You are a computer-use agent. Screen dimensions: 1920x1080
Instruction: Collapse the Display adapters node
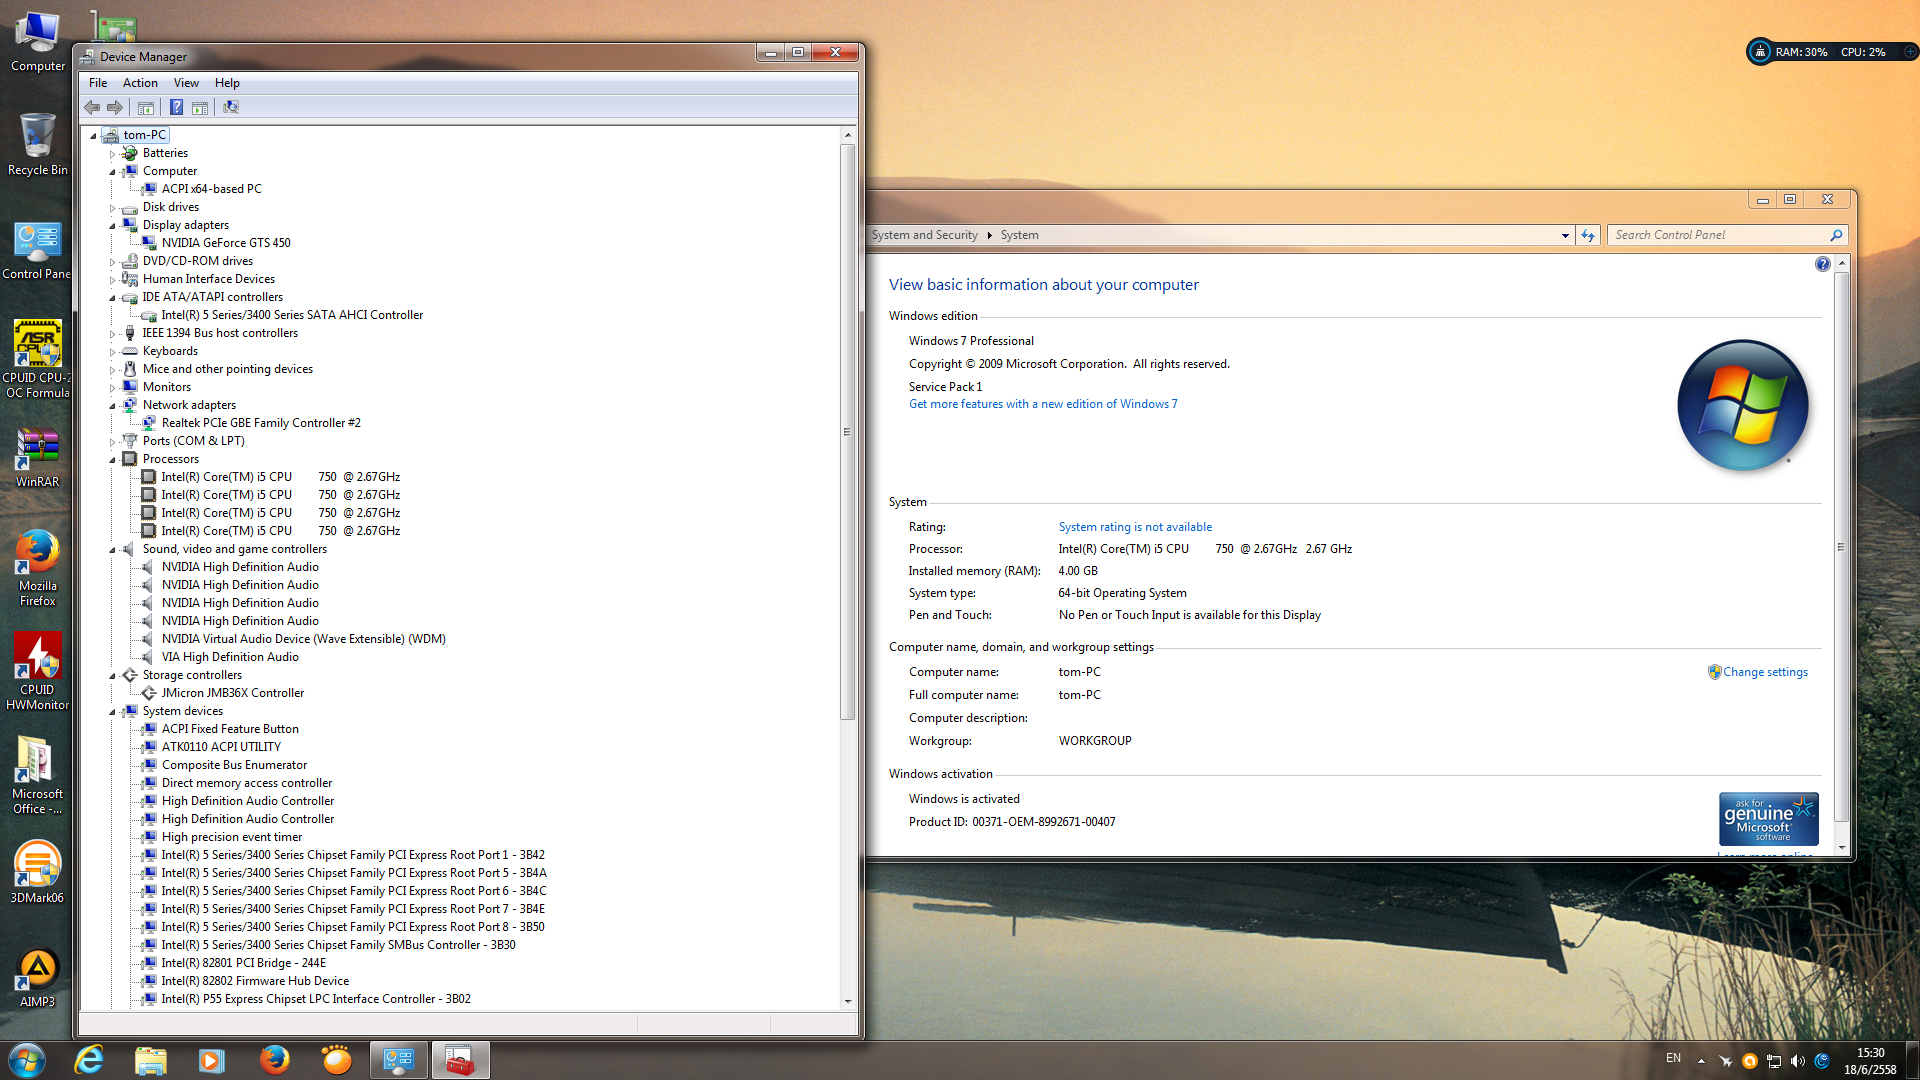pos(113,226)
